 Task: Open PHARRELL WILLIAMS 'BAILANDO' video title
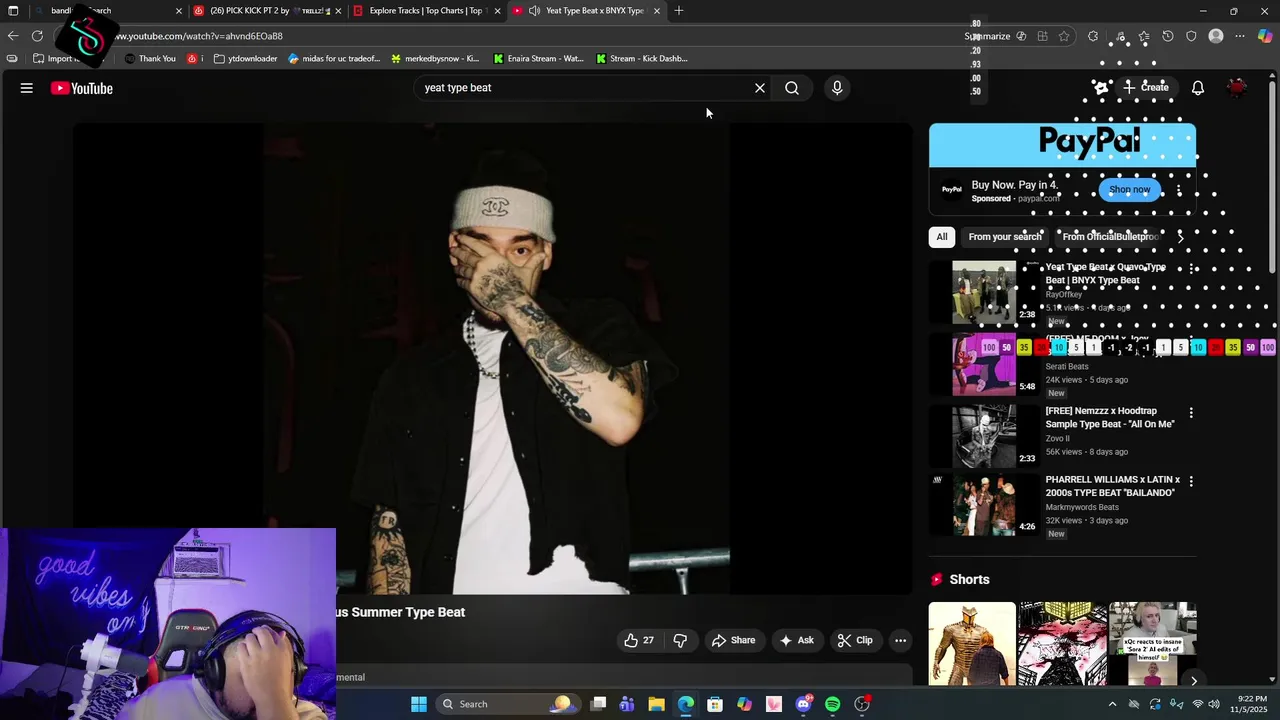1113,486
